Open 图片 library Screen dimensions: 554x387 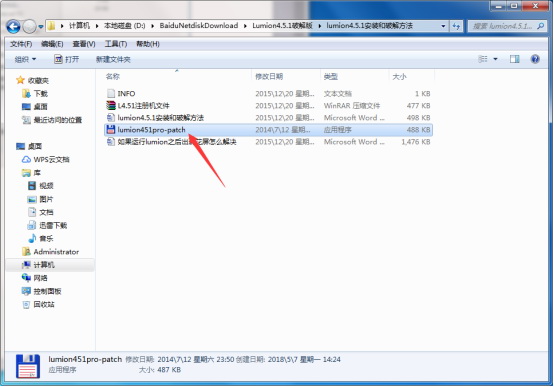(46, 199)
